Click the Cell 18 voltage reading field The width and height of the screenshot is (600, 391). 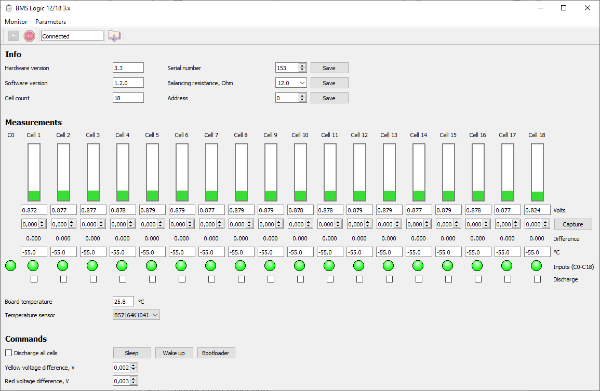(x=537, y=210)
